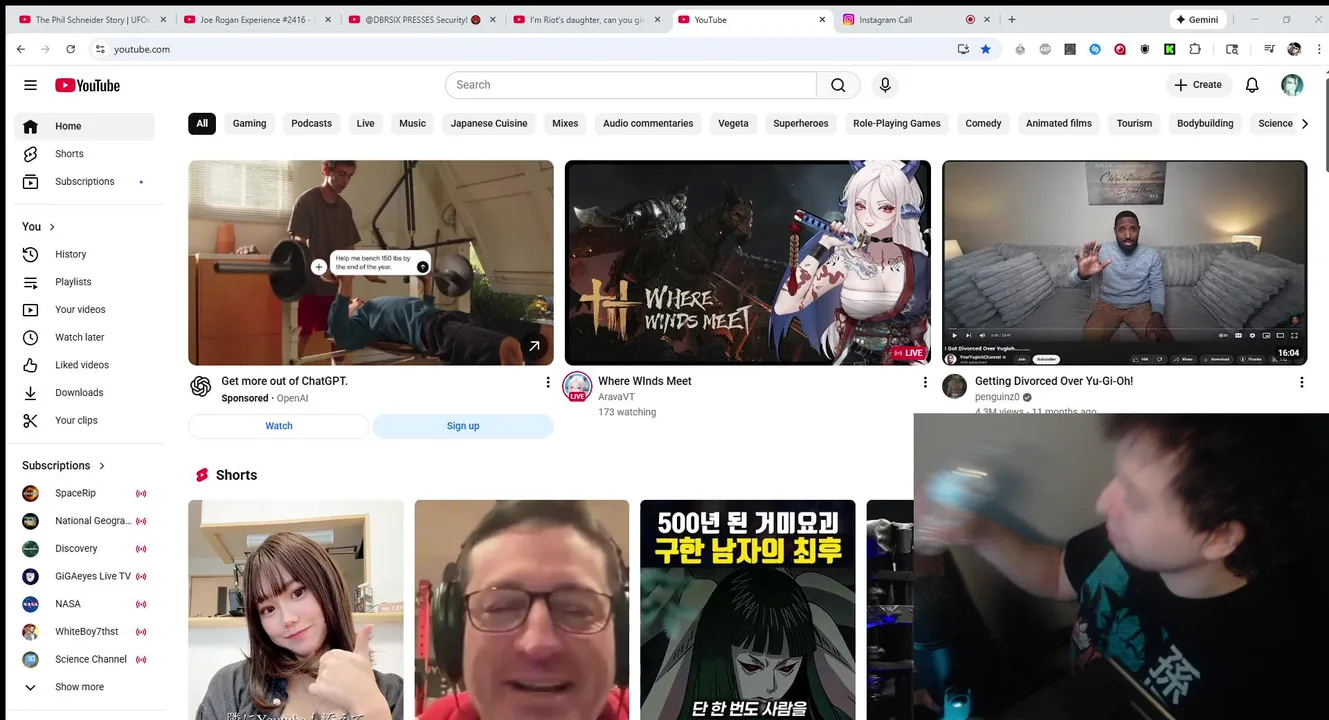The width and height of the screenshot is (1329, 720).
Task: Expand Show more subscriptions
Action: [85, 687]
